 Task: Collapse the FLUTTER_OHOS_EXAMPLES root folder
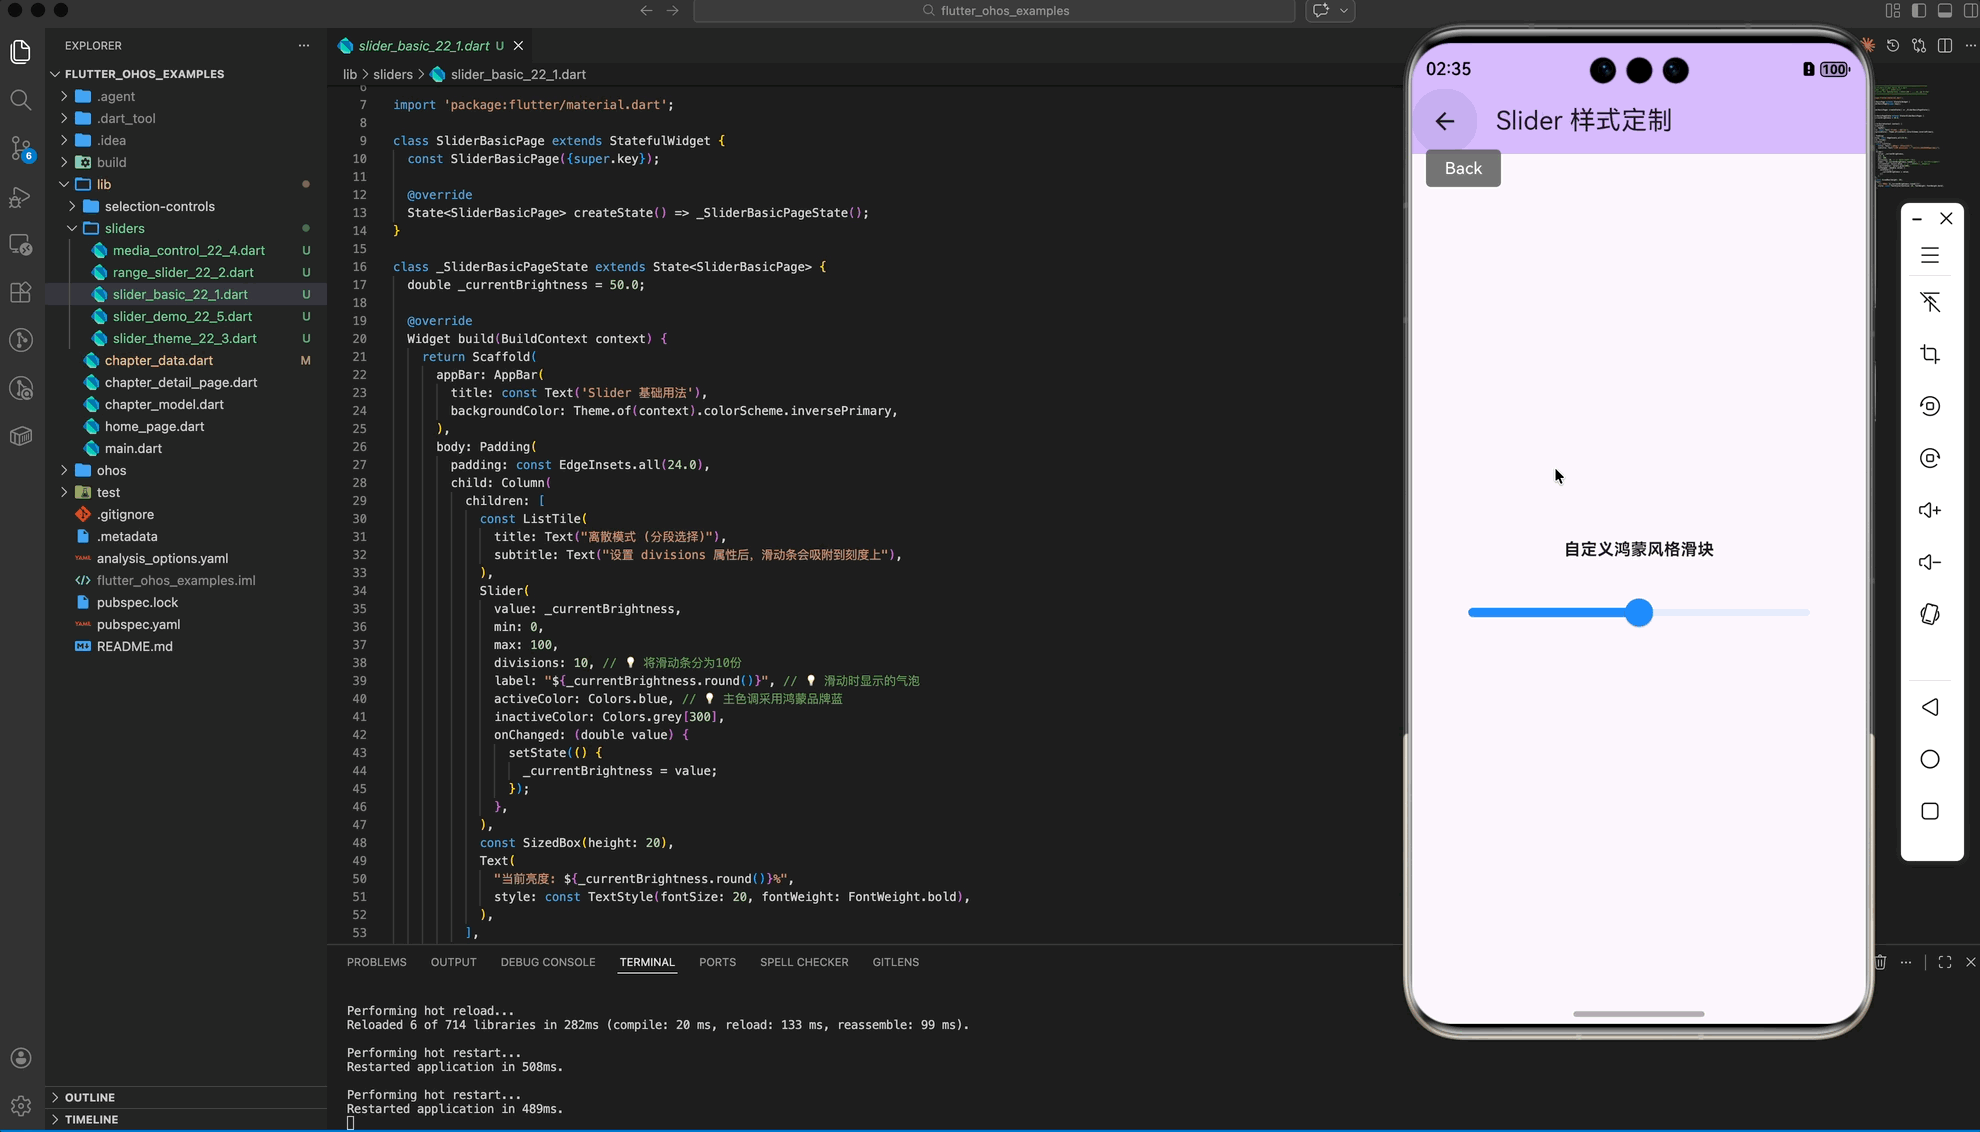click(144, 74)
